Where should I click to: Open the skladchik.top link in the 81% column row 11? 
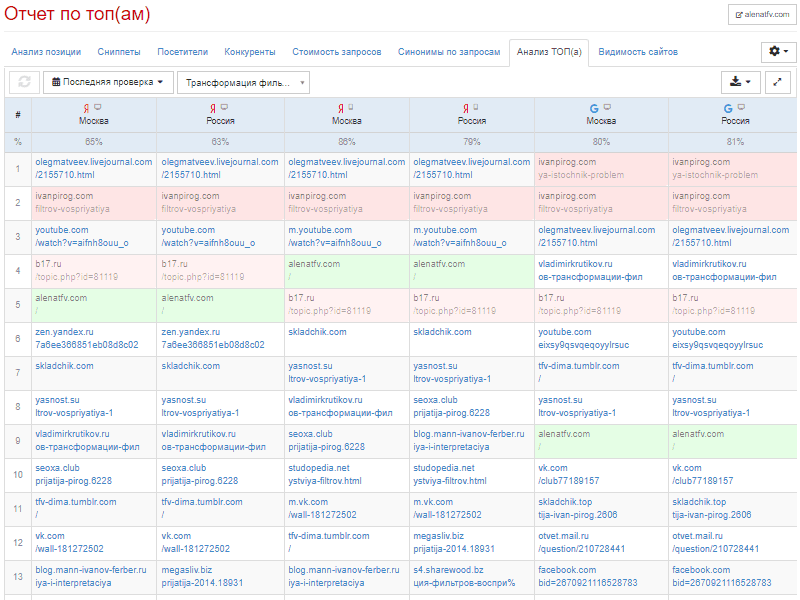point(712,509)
